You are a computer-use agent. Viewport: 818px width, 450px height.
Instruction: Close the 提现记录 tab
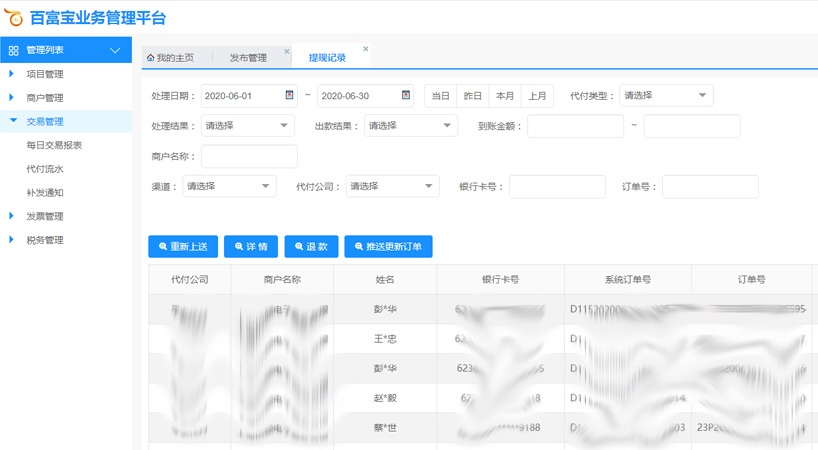tap(366, 49)
